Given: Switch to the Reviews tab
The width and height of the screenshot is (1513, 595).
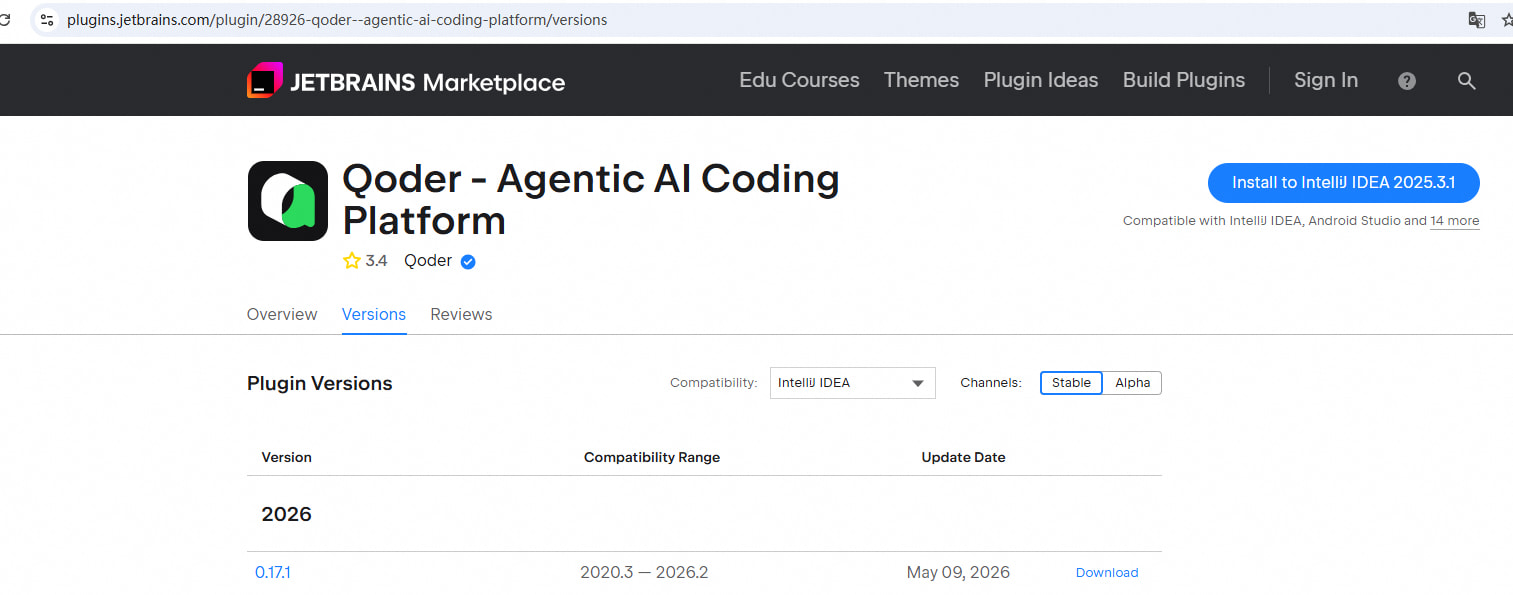Looking at the screenshot, I should tap(461, 314).
